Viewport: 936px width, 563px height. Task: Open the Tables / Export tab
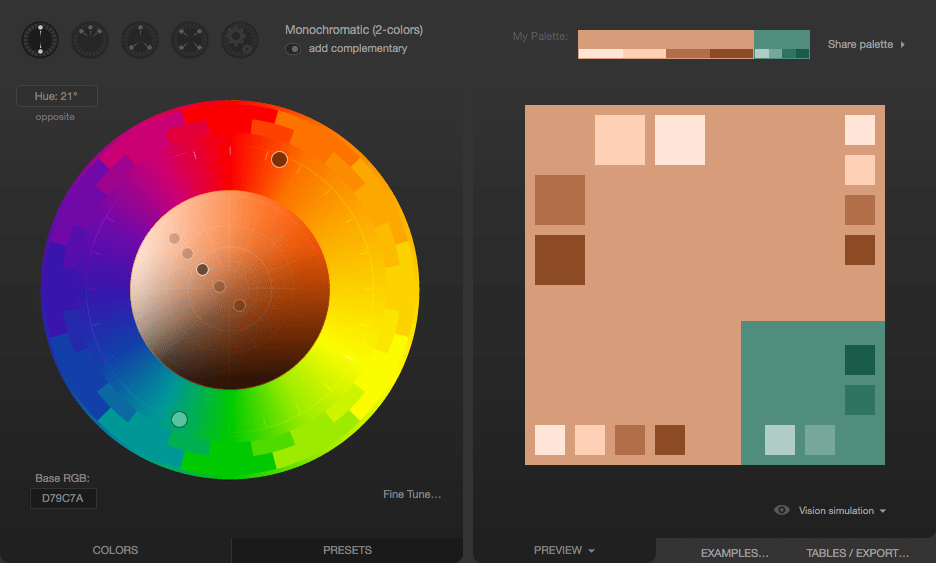[x=857, y=553]
